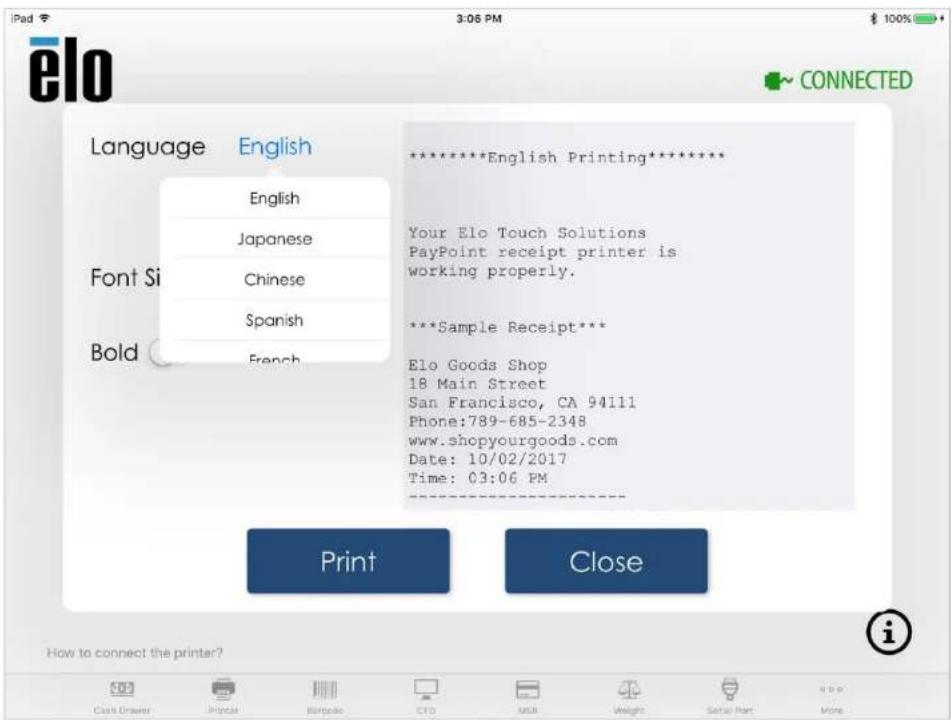Click the Close button

606,561
